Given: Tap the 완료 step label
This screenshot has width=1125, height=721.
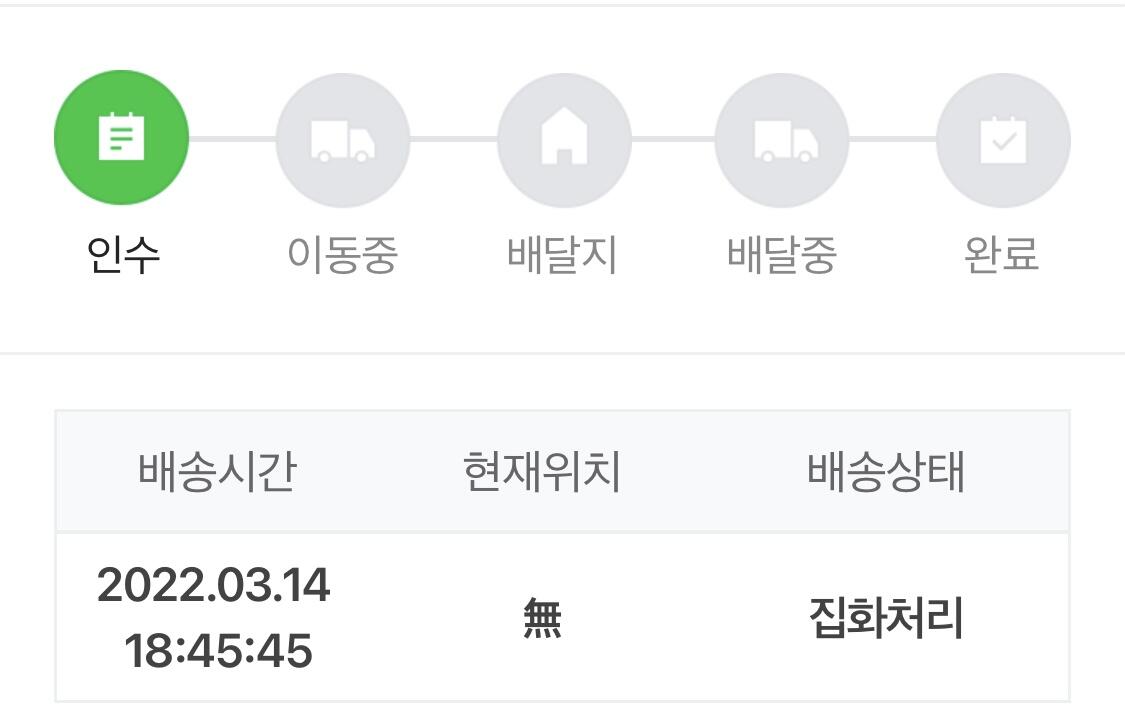Looking at the screenshot, I should click(x=1002, y=255).
